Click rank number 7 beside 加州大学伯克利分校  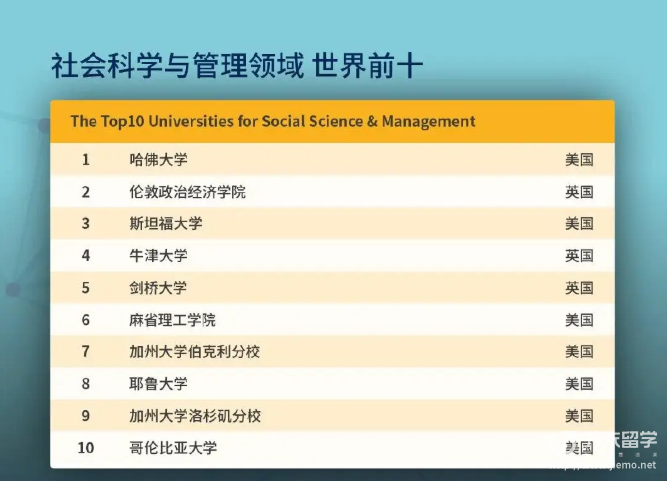pos(86,352)
